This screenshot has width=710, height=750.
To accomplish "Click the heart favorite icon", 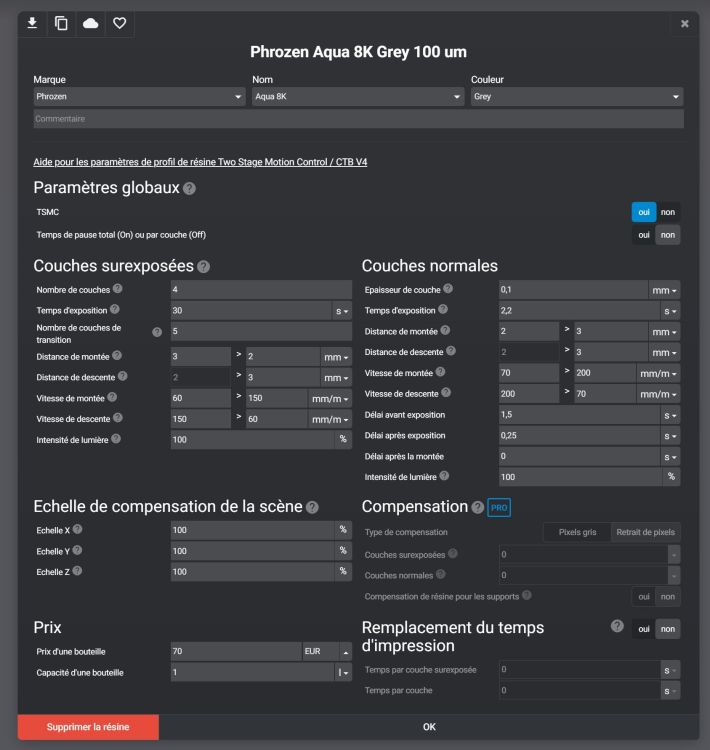I will point(119,23).
